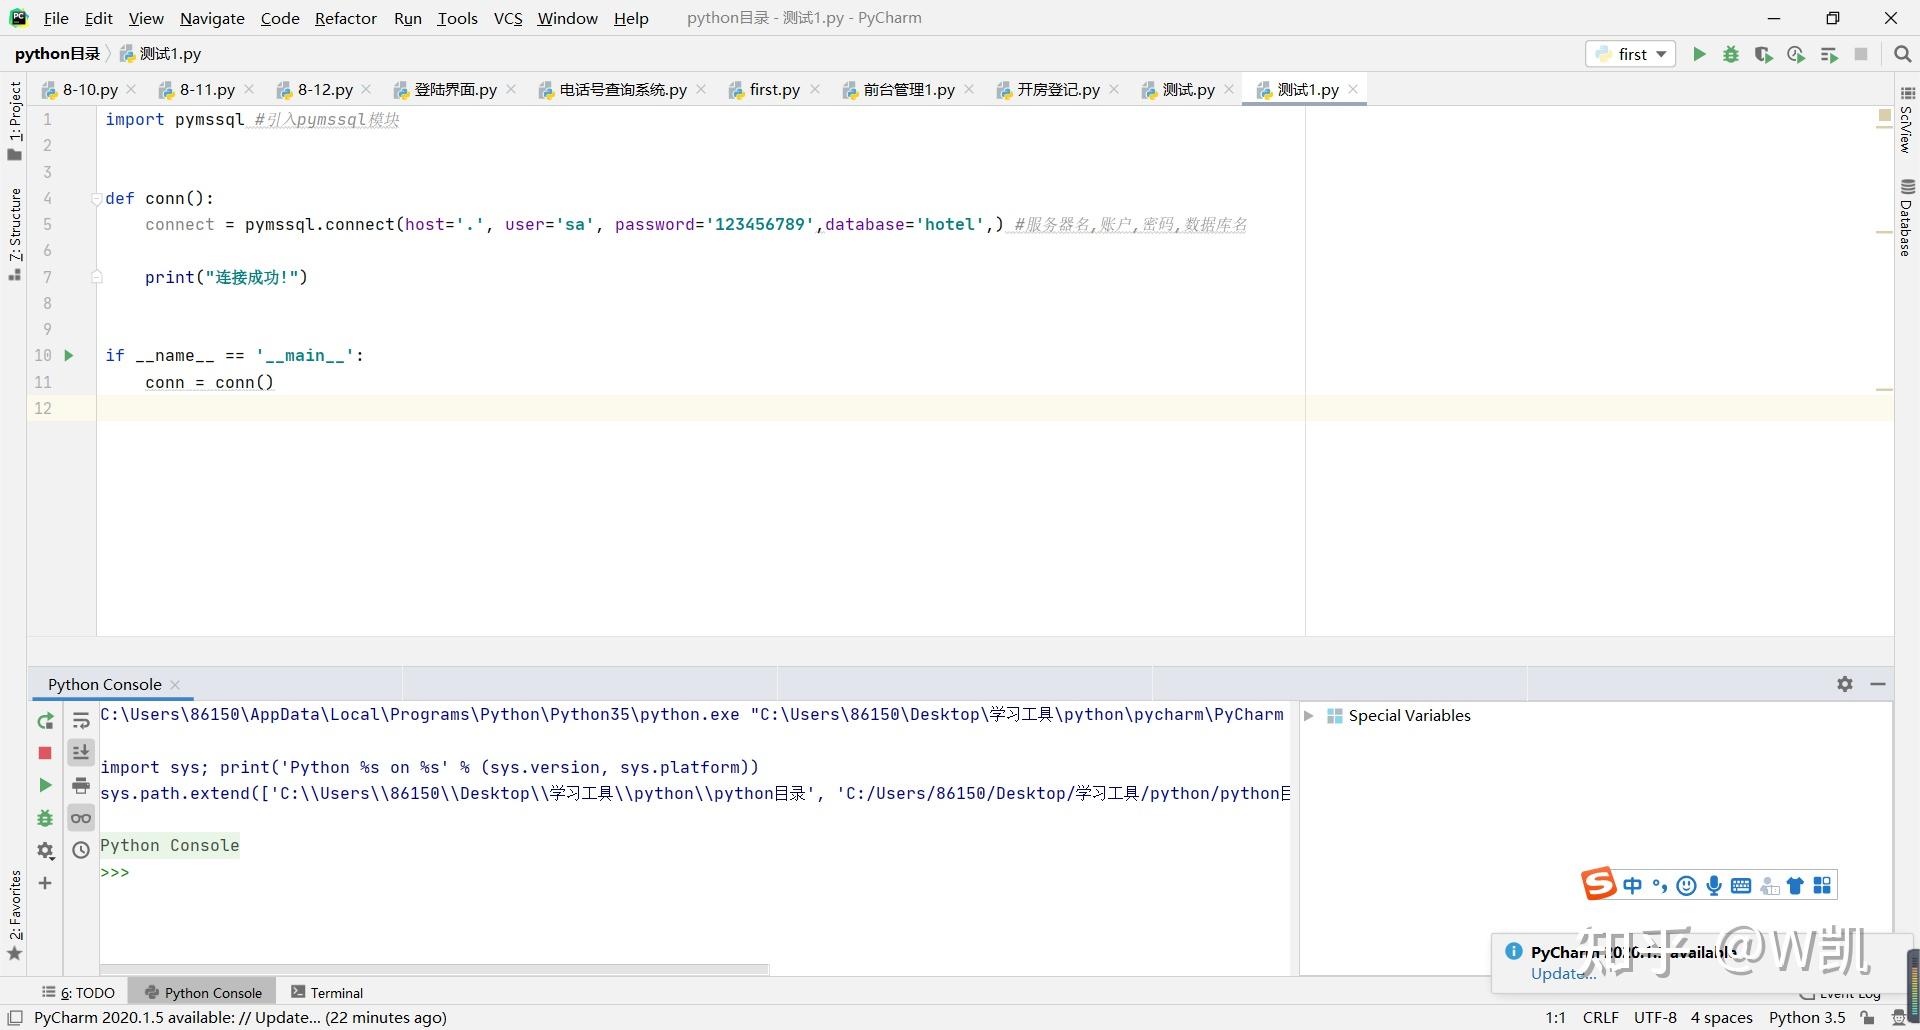
Task: Execute current statement in console green arrow
Action: 45,785
